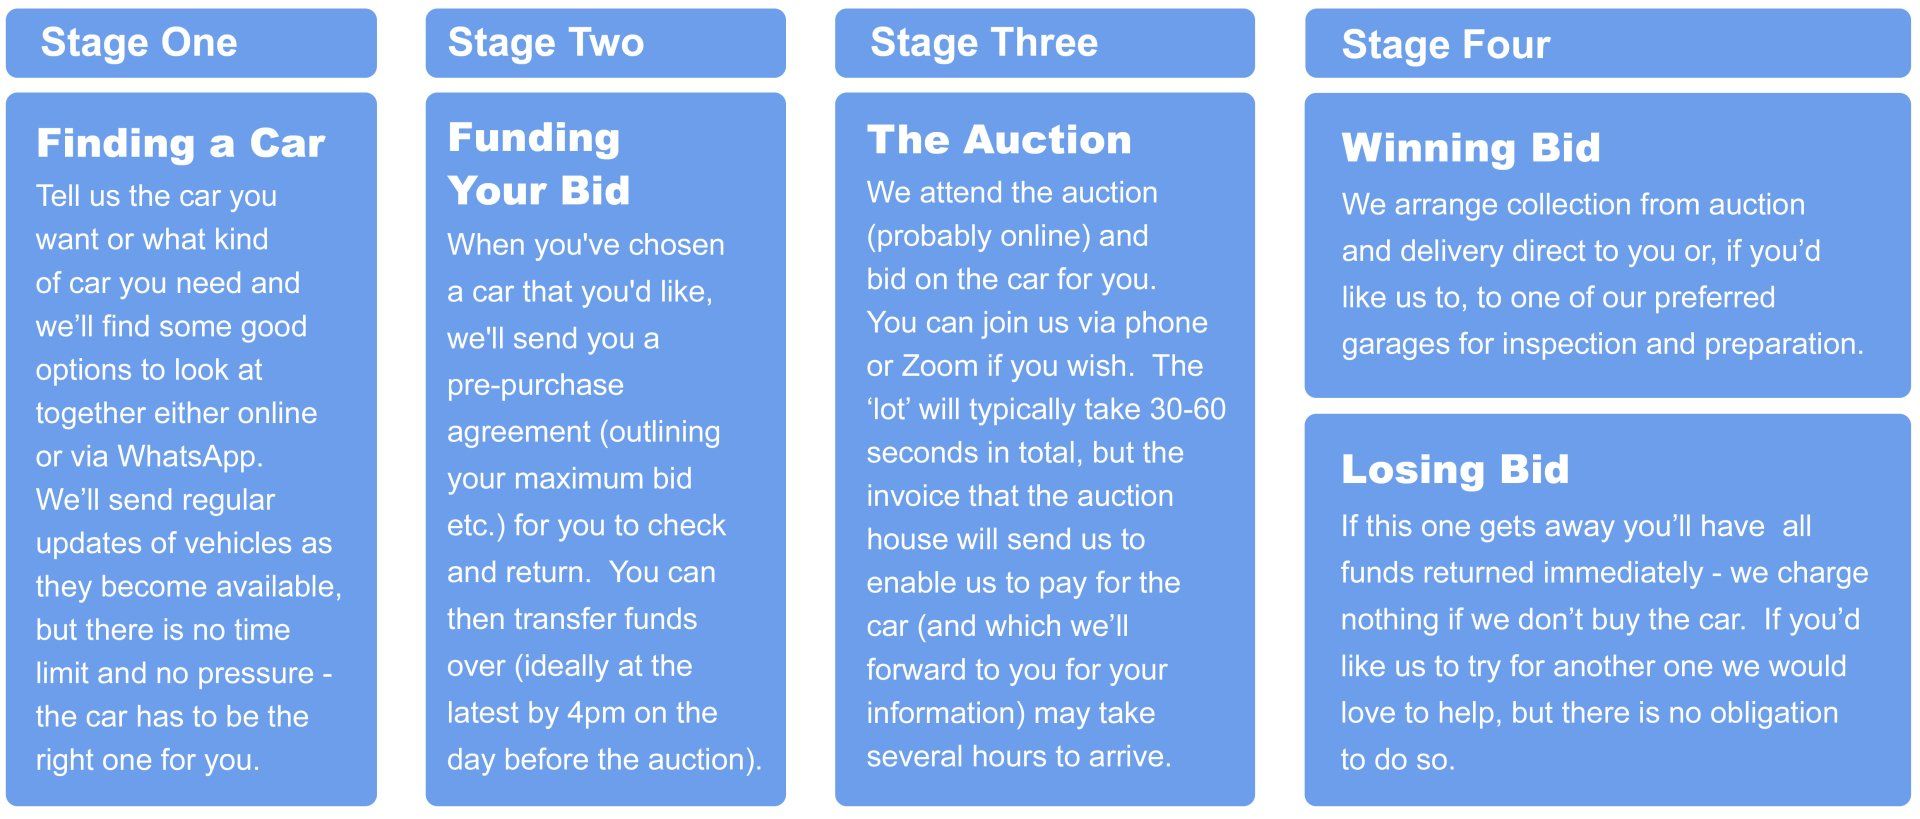This screenshot has width=1920, height=819.
Task: Click the Losing Bid heading
Action: 1455,470
